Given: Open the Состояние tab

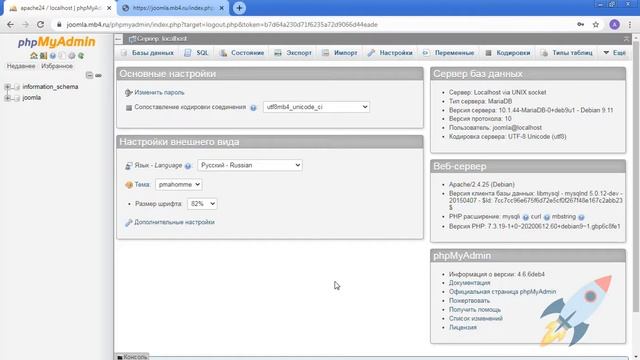Looking at the screenshot, I should [x=242, y=53].
